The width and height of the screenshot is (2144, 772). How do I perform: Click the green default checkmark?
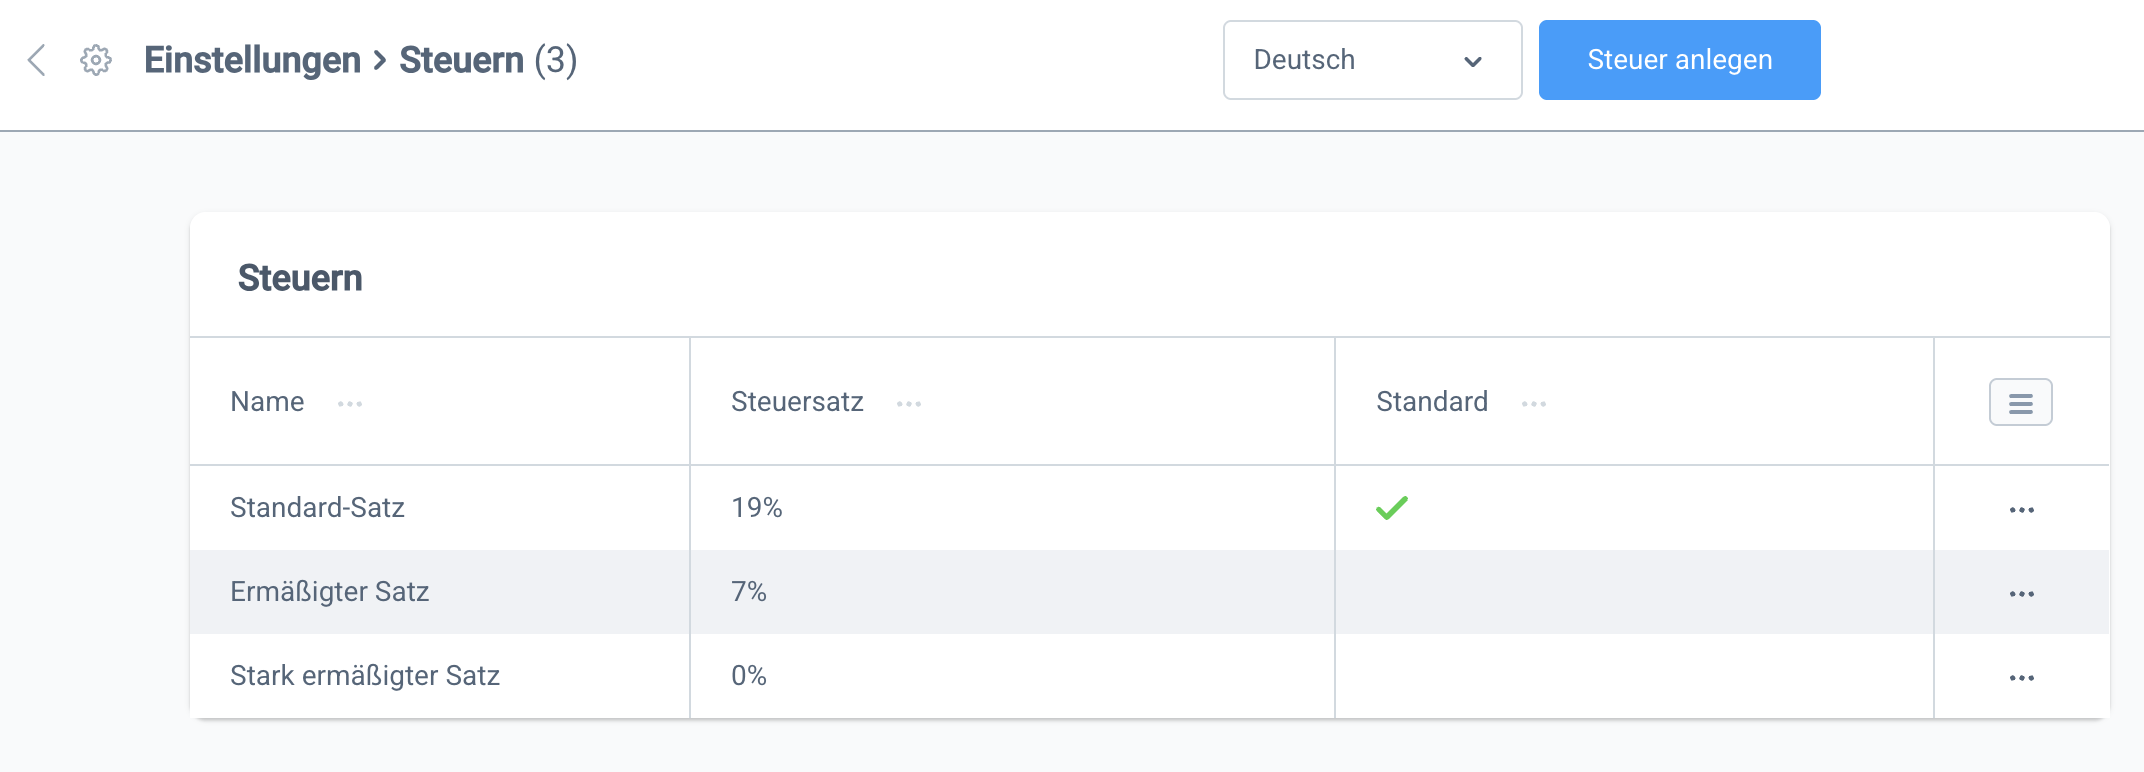point(1391,508)
